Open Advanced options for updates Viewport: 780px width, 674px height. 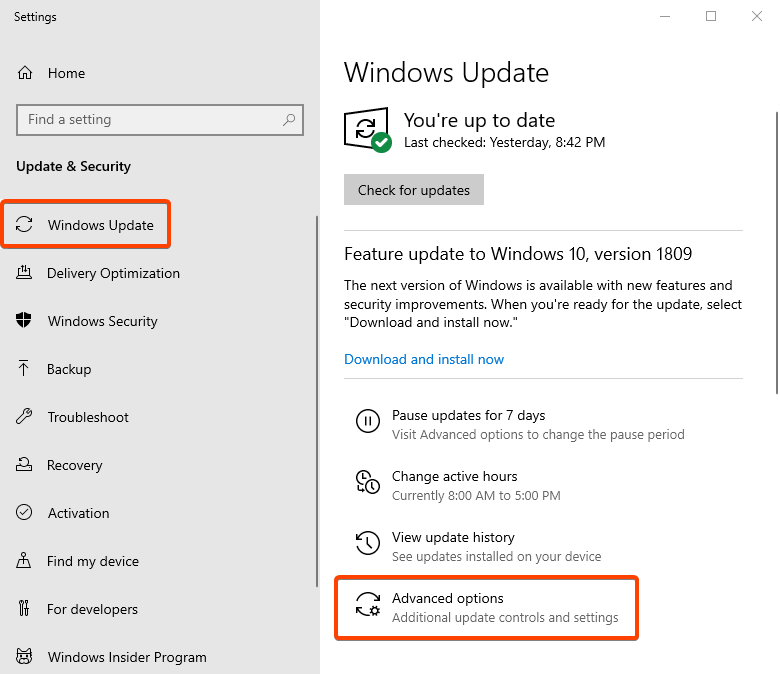point(448,599)
